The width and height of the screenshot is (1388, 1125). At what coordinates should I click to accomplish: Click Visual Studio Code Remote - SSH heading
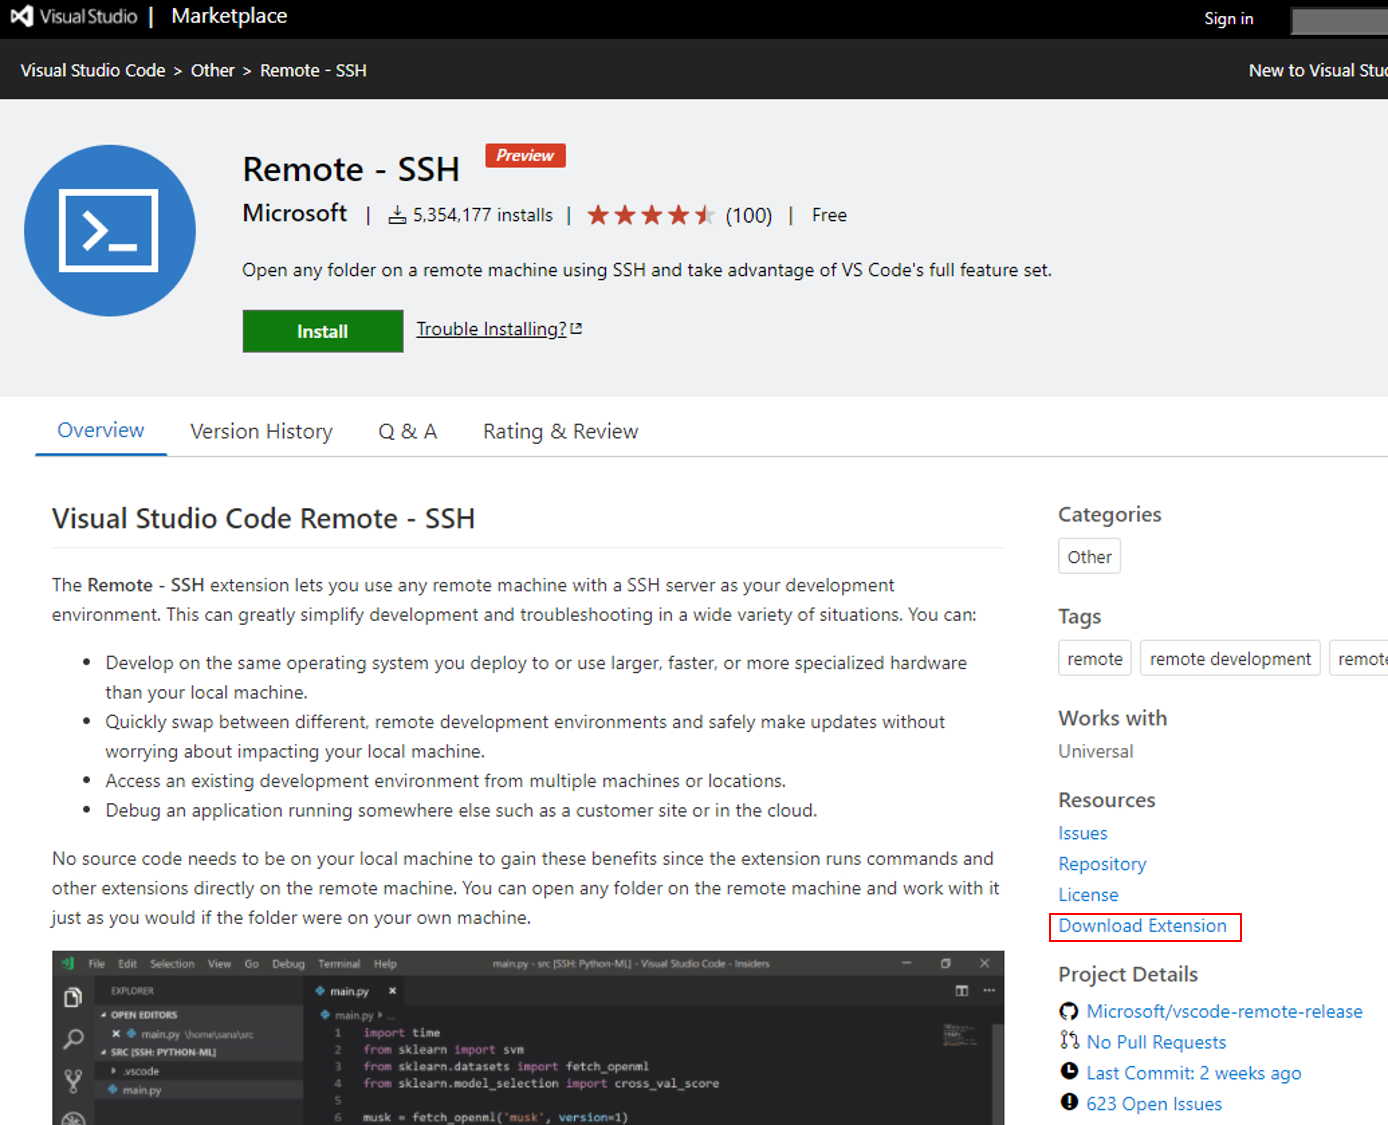(263, 518)
